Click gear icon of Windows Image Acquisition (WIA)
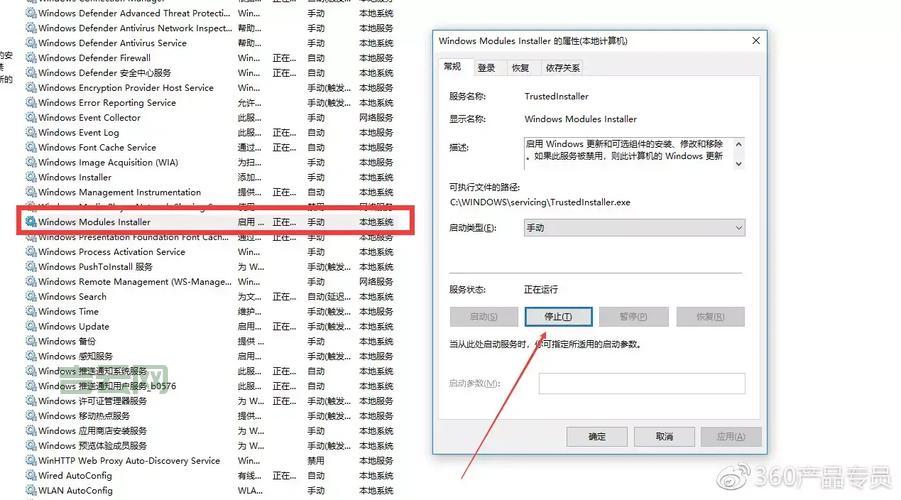The height and width of the screenshot is (500, 901). click(x=31, y=163)
